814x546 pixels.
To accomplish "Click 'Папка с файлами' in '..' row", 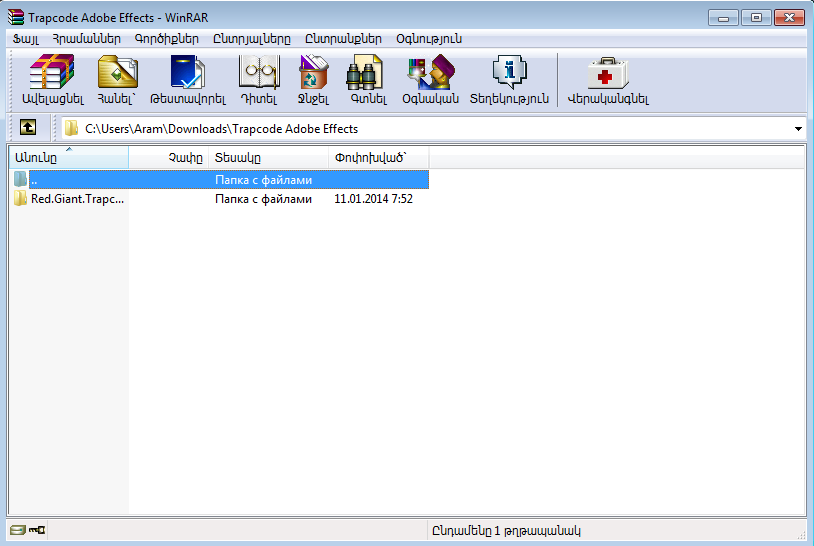I will pos(263,180).
